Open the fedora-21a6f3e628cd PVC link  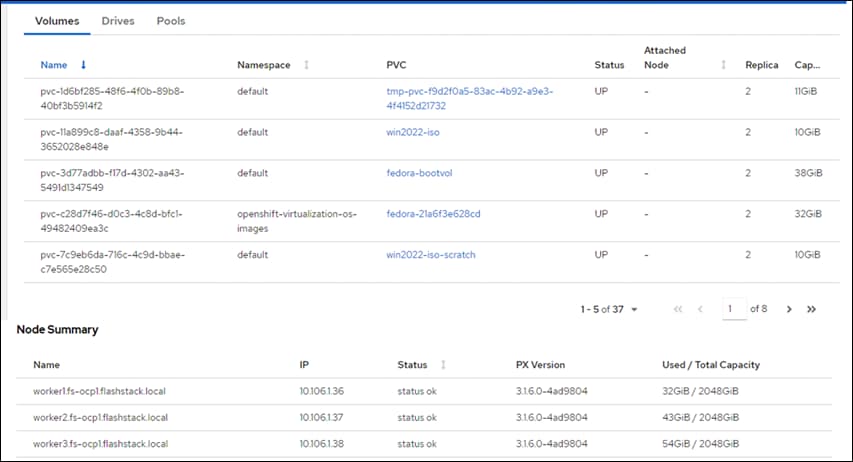click(x=434, y=214)
